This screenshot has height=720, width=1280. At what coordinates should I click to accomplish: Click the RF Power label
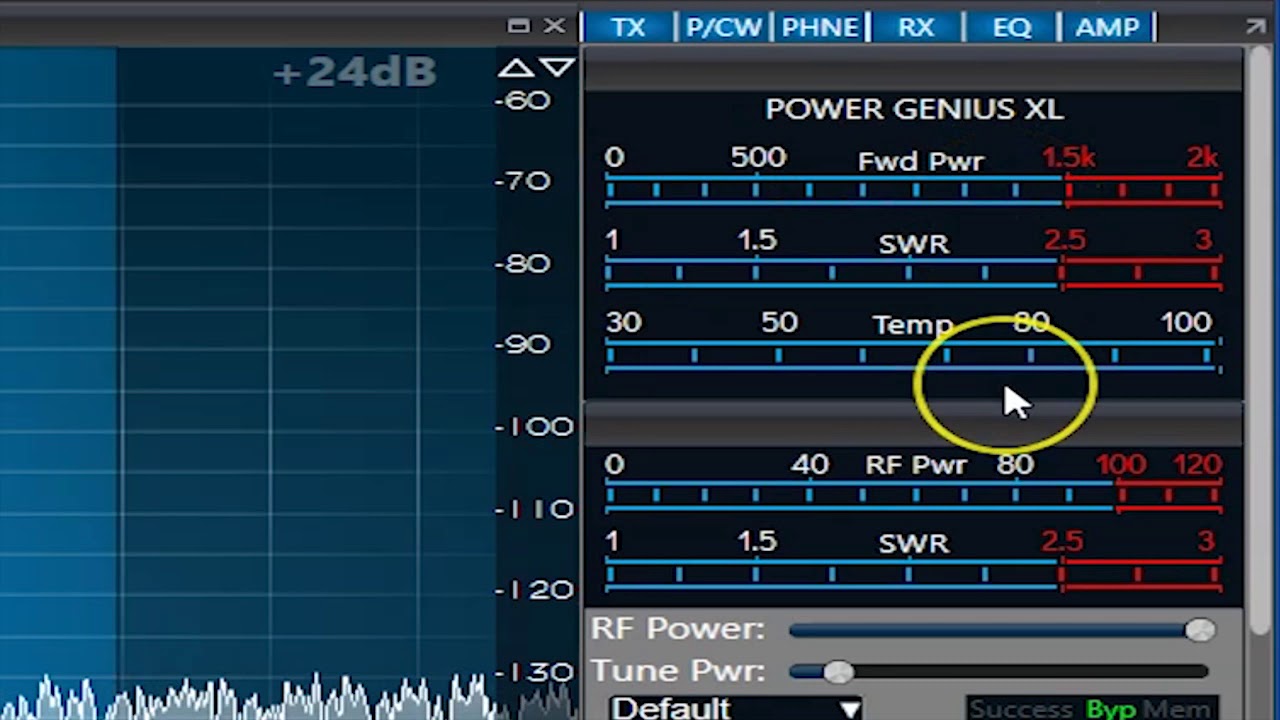click(x=678, y=629)
